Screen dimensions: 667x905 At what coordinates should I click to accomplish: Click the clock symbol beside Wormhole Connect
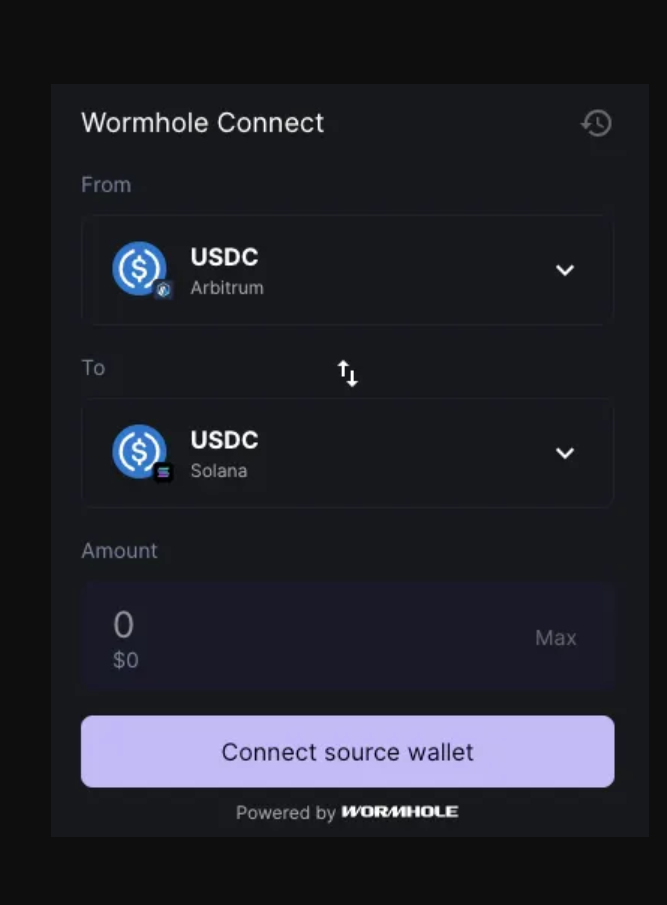click(x=597, y=123)
